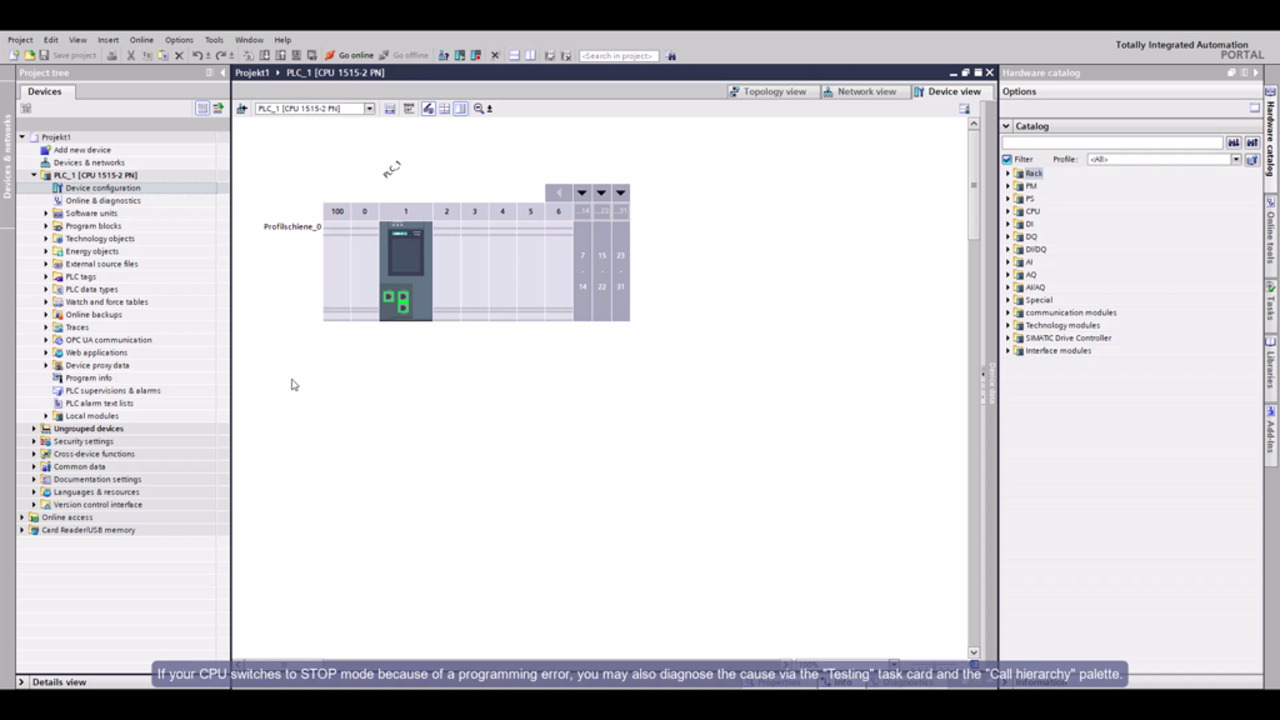Open the PLC_1 device selector dropdown

point(369,109)
